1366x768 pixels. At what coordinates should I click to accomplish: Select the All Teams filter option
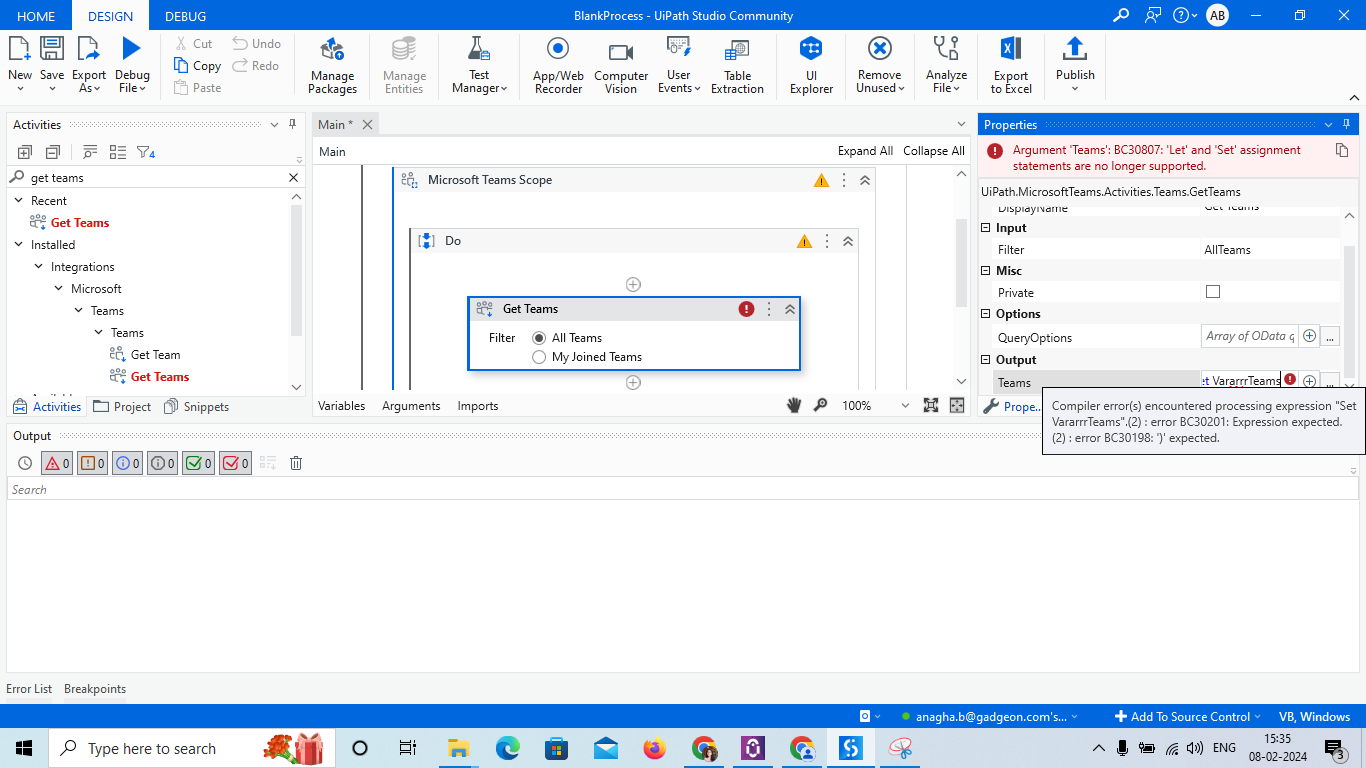(x=539, y=338)
